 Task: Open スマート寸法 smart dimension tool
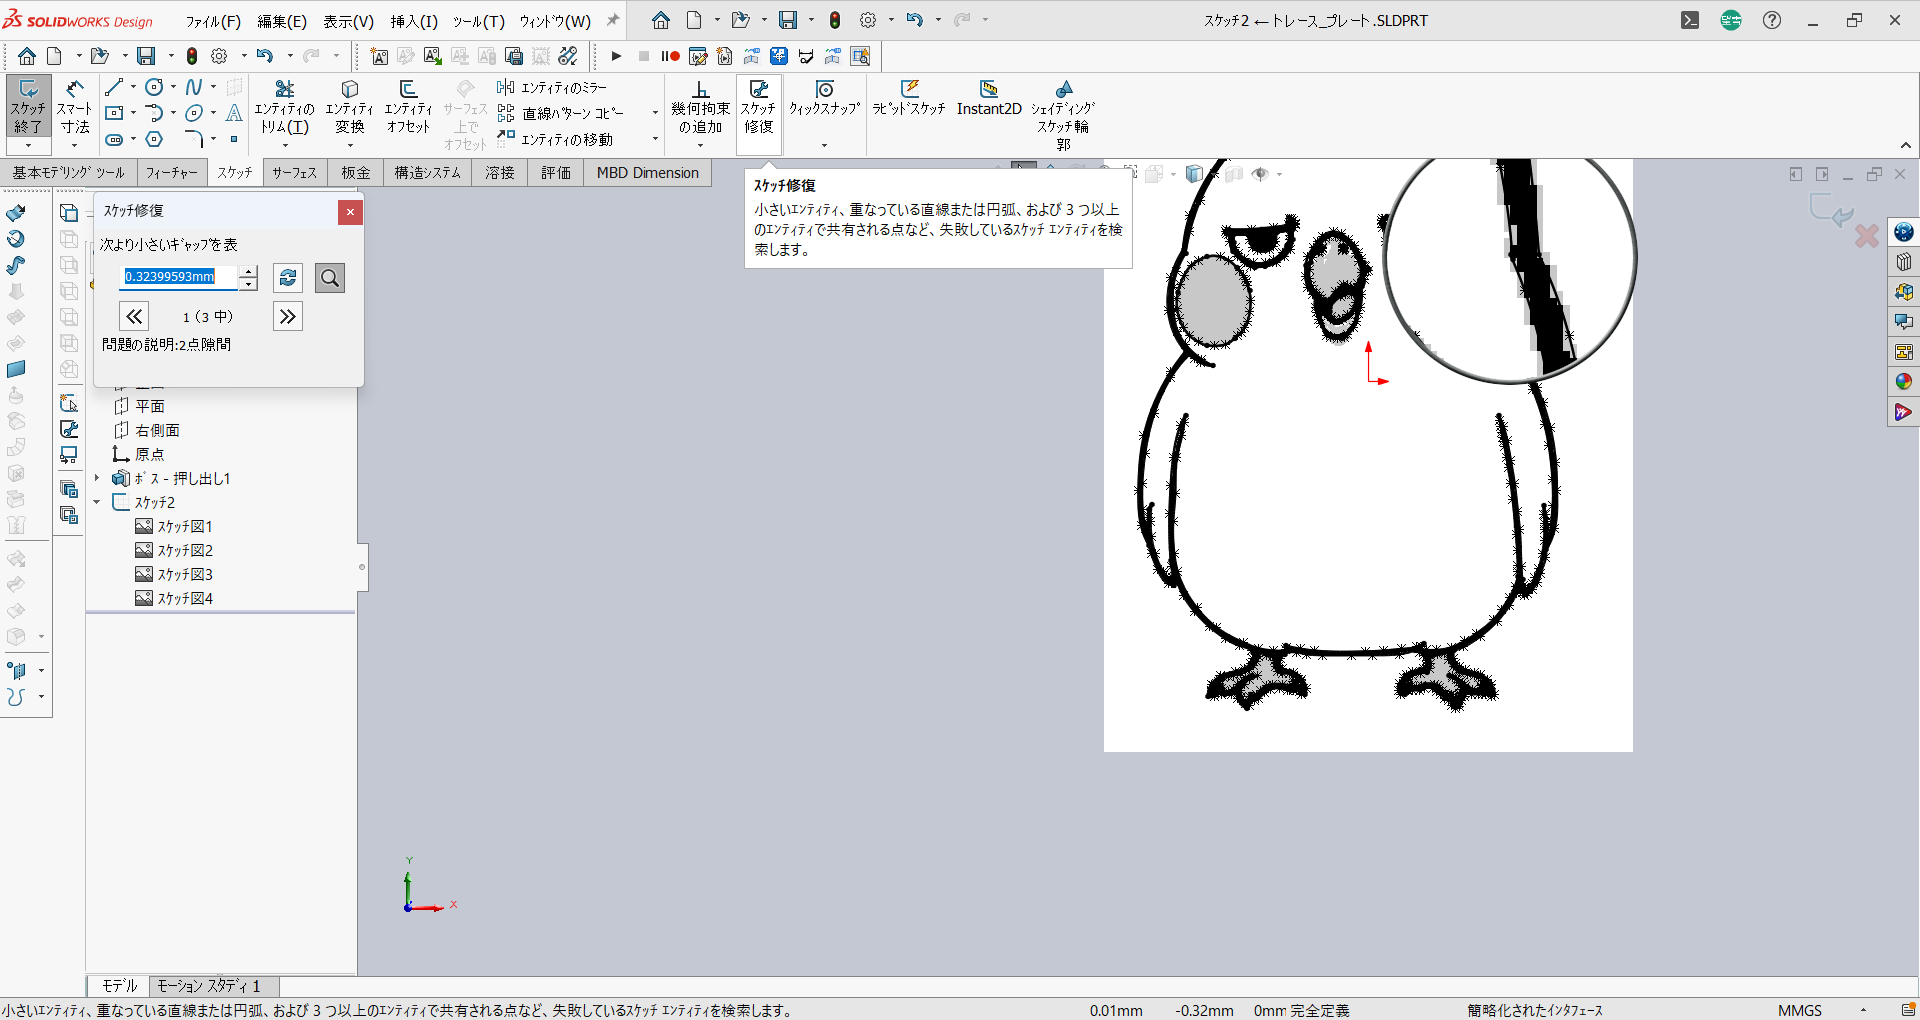(x=74, y=108)
